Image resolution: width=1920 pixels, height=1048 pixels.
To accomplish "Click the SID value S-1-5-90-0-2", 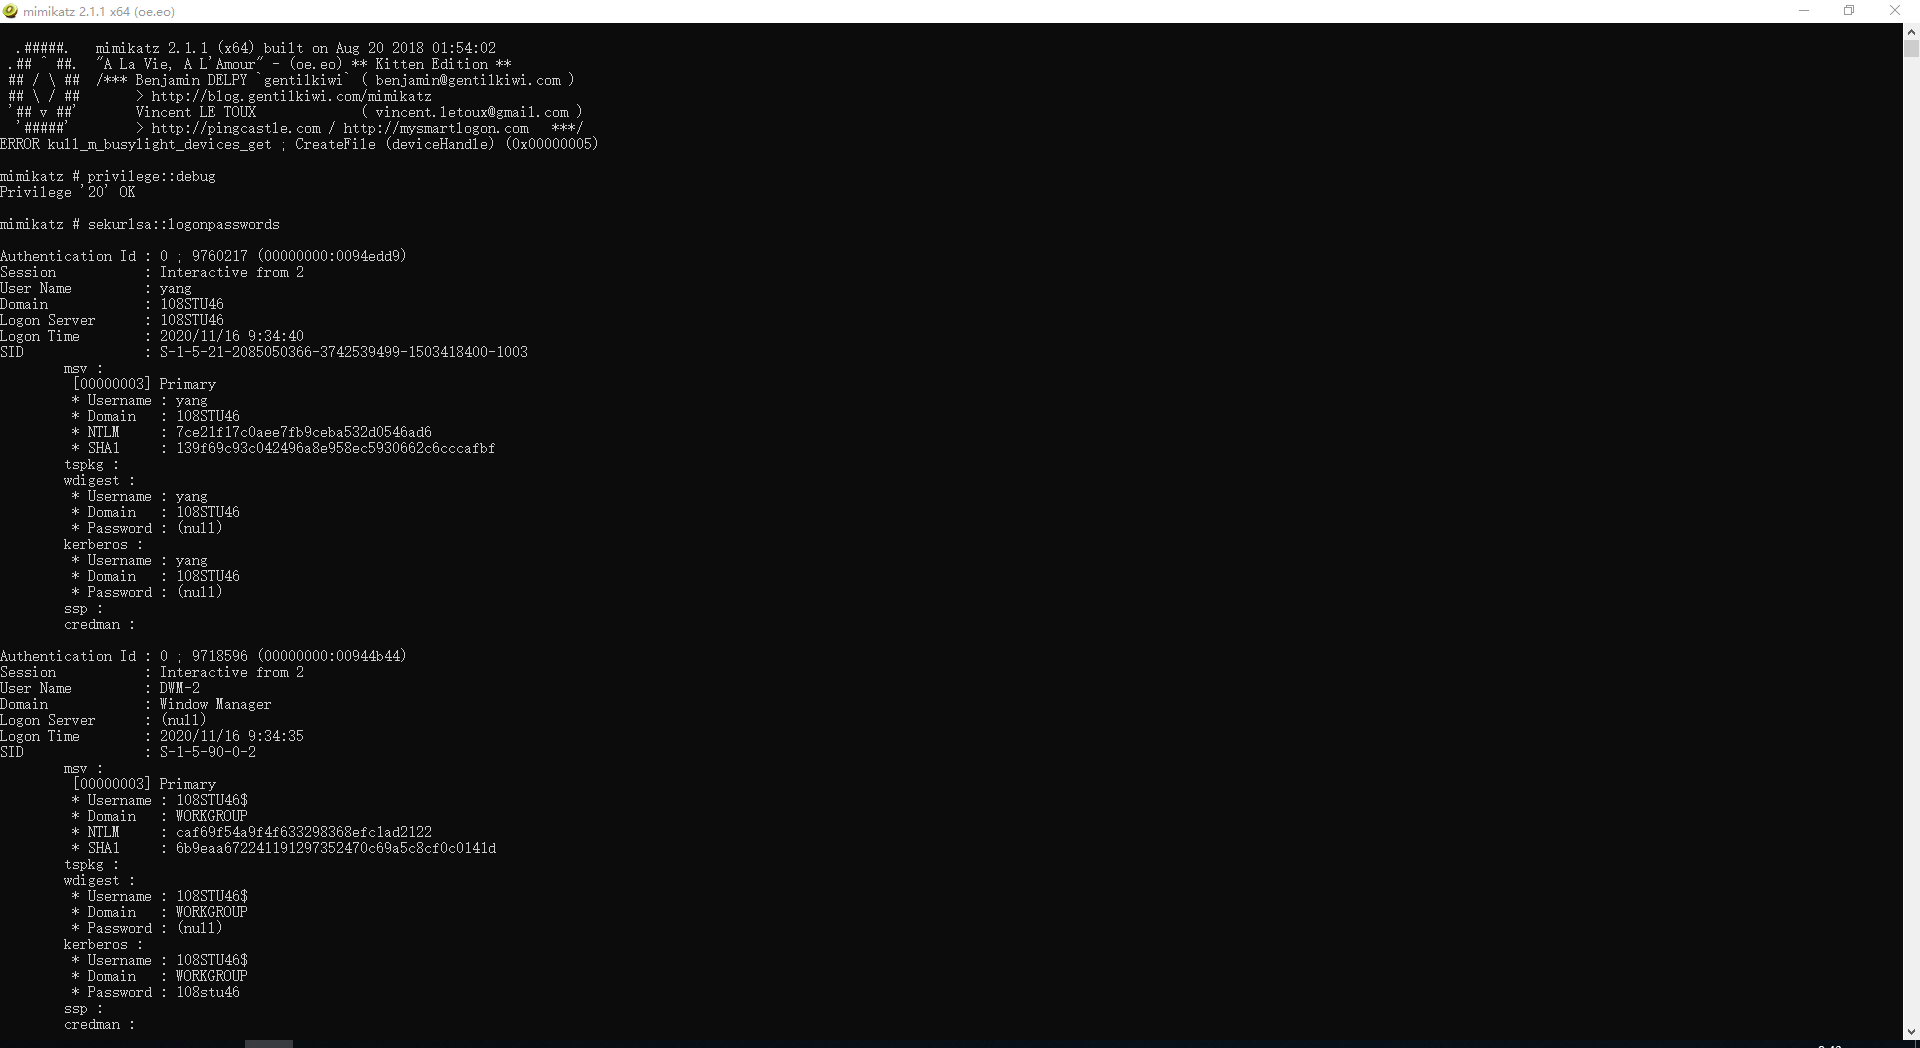I will [x=208, y=752].
